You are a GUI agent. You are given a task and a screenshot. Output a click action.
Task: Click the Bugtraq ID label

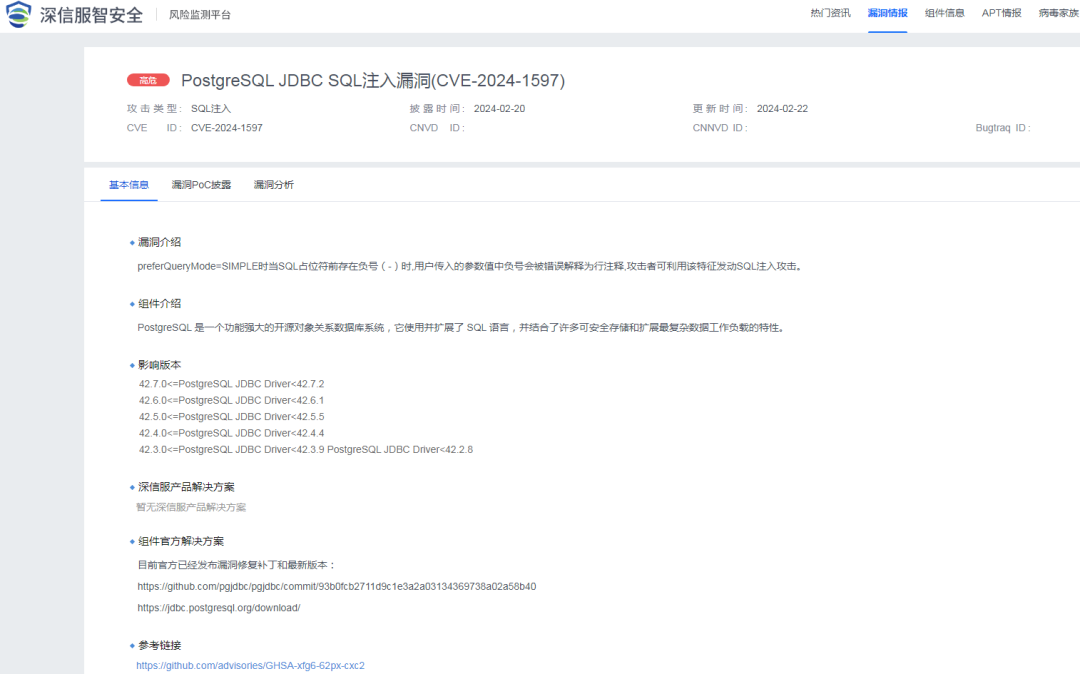coord(1003,128)
